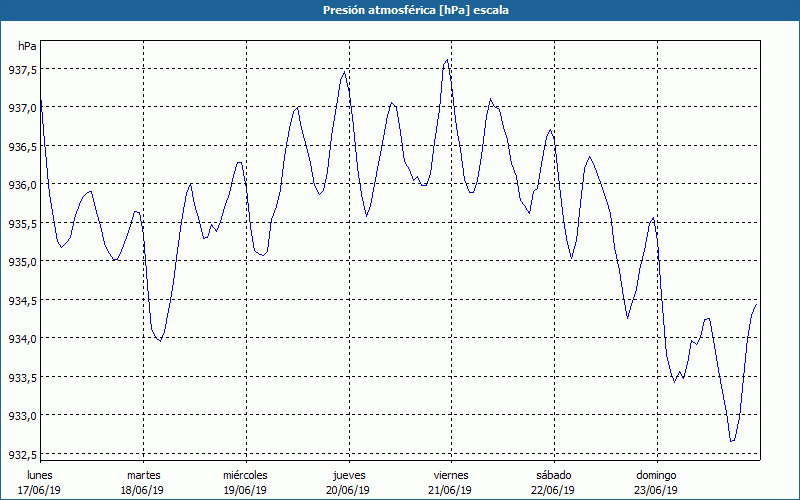Select the 936,0 axis label

22,186
